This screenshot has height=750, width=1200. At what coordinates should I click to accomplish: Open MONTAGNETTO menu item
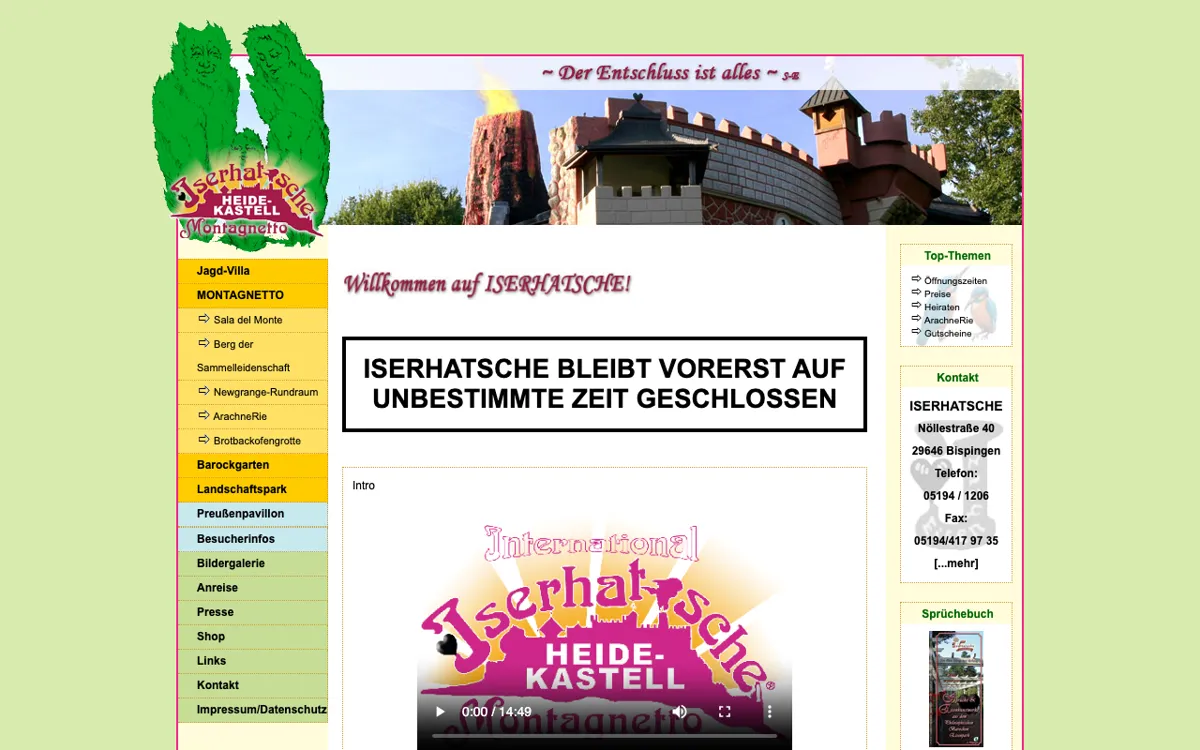click(x=252, y=295)
